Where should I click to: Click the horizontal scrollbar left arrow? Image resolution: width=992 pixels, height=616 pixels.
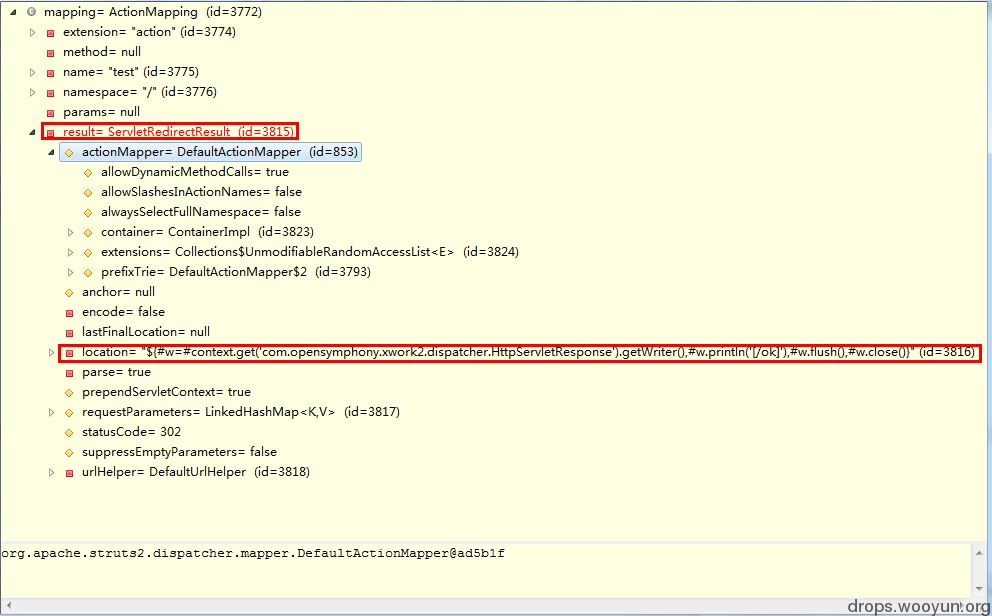[x=8, y=606]
